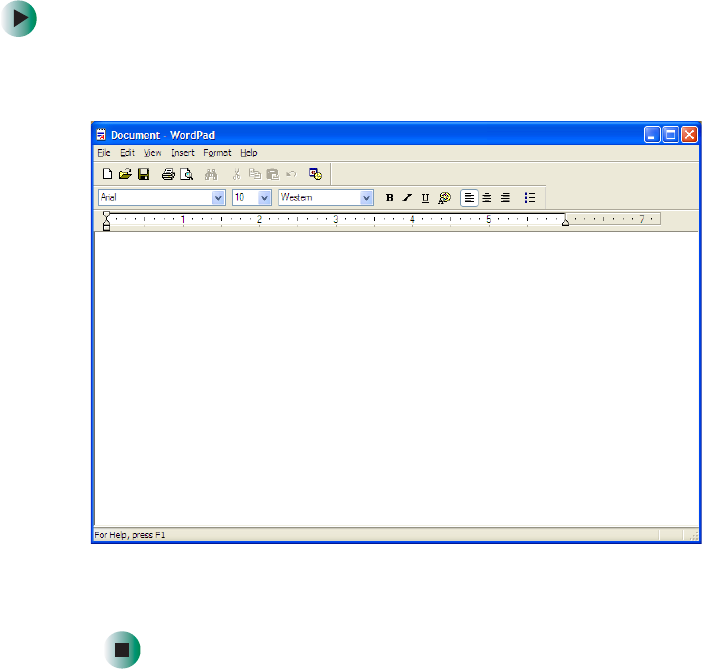The height and width of the screenshot is (669, 702).
Task: Click in the blank document text area
Action: click(396, 378)
